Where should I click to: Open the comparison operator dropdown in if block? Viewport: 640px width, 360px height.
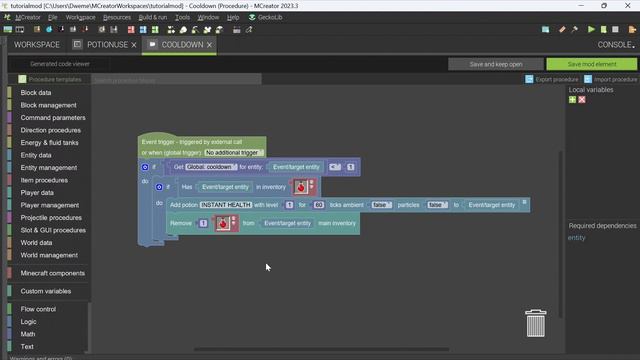point(335,167)
